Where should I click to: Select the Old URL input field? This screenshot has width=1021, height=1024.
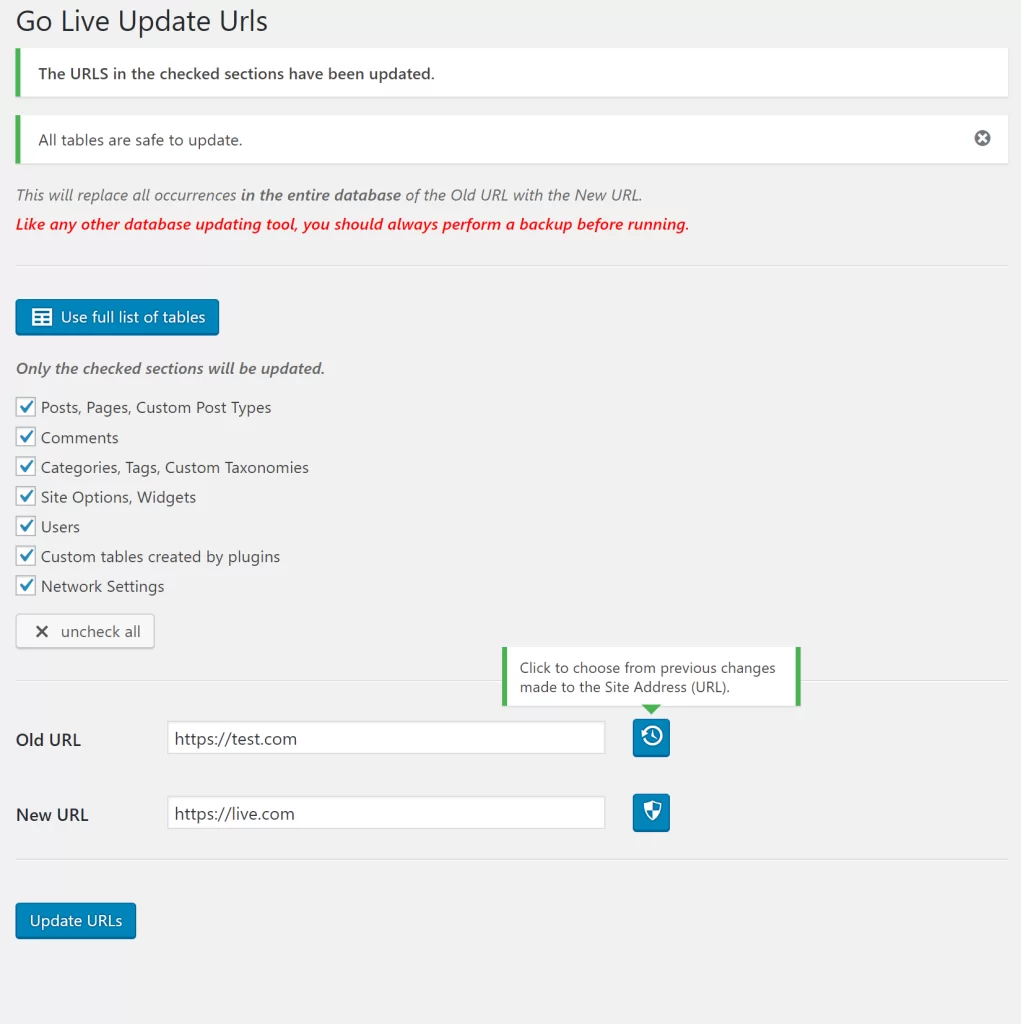[x=385, y=738]
